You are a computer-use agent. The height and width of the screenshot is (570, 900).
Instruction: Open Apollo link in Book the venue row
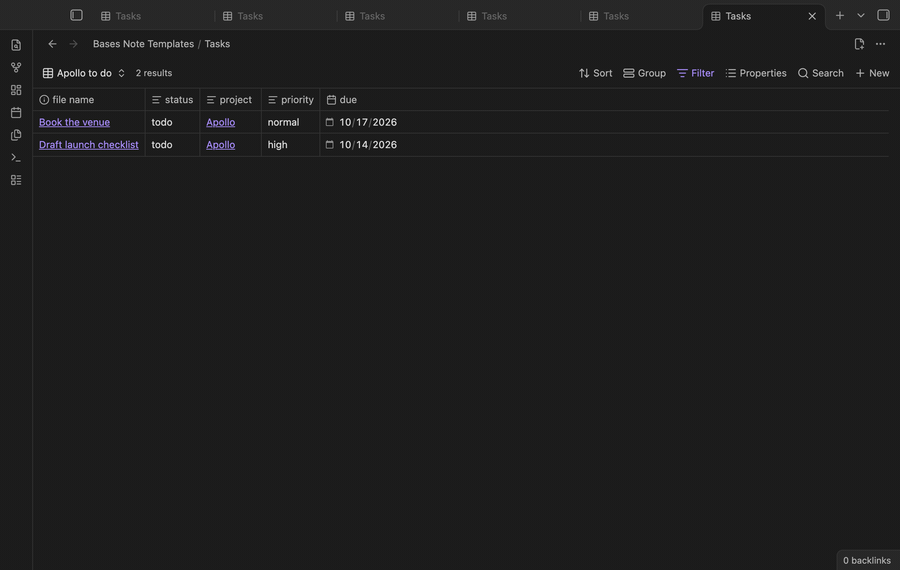pos(220,122)
